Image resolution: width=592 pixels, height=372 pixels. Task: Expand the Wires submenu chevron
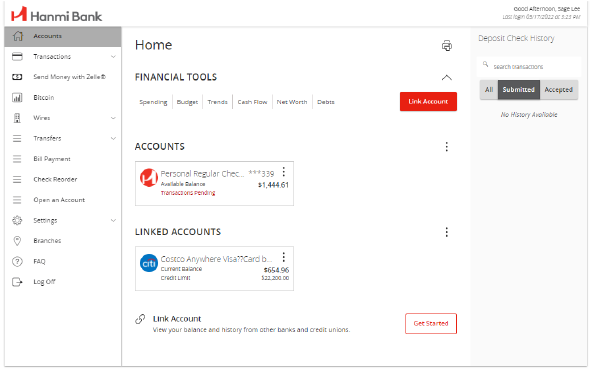113,118
